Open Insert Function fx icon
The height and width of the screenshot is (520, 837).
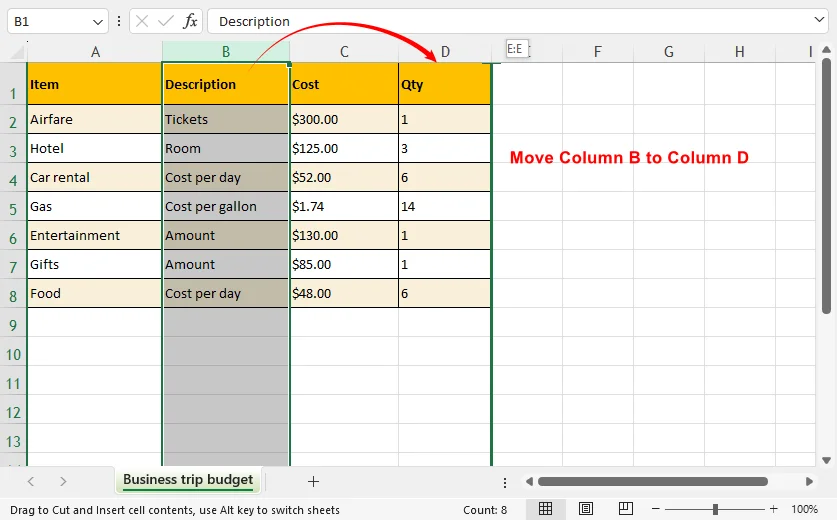(190, 21)
